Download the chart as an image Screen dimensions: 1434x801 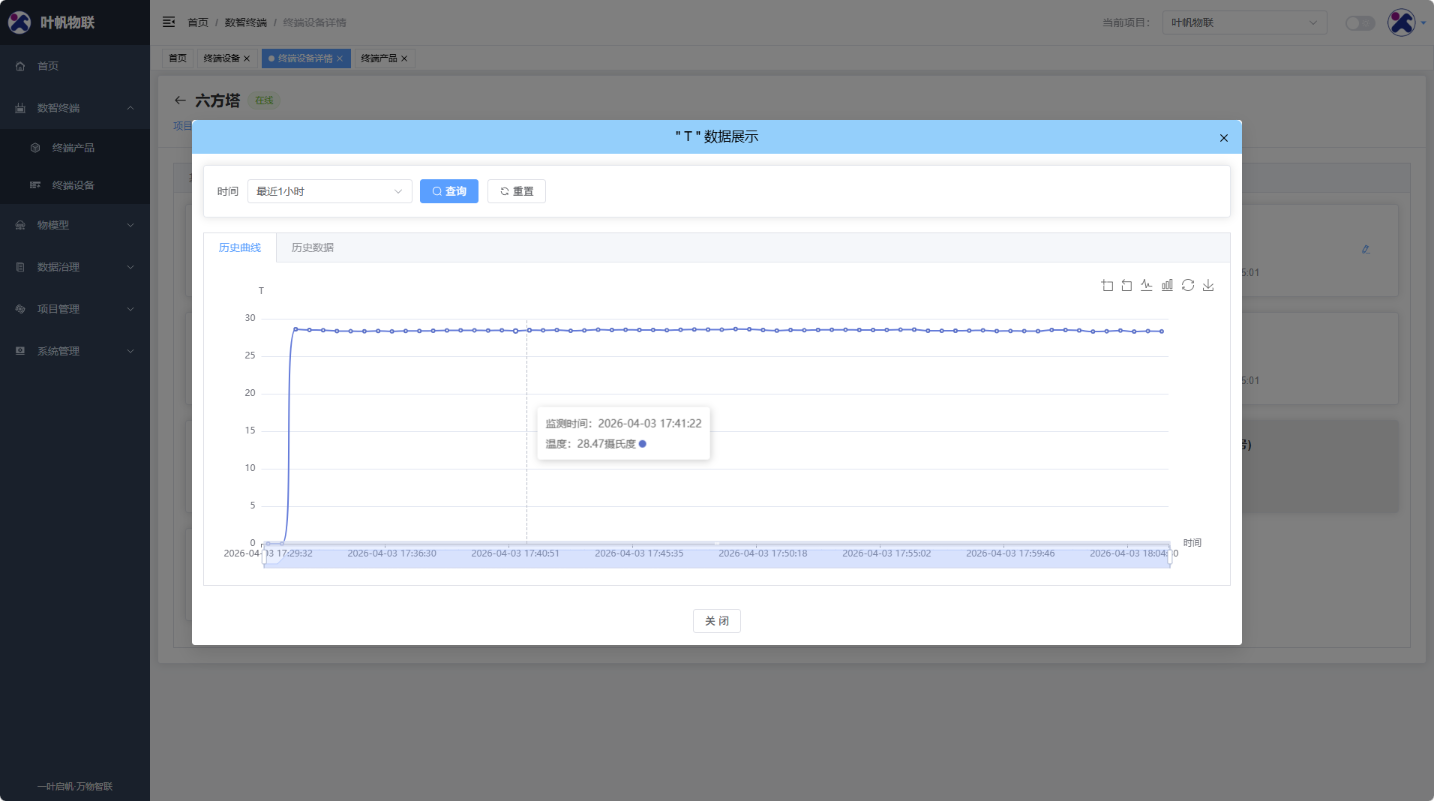coord(1208,285)
